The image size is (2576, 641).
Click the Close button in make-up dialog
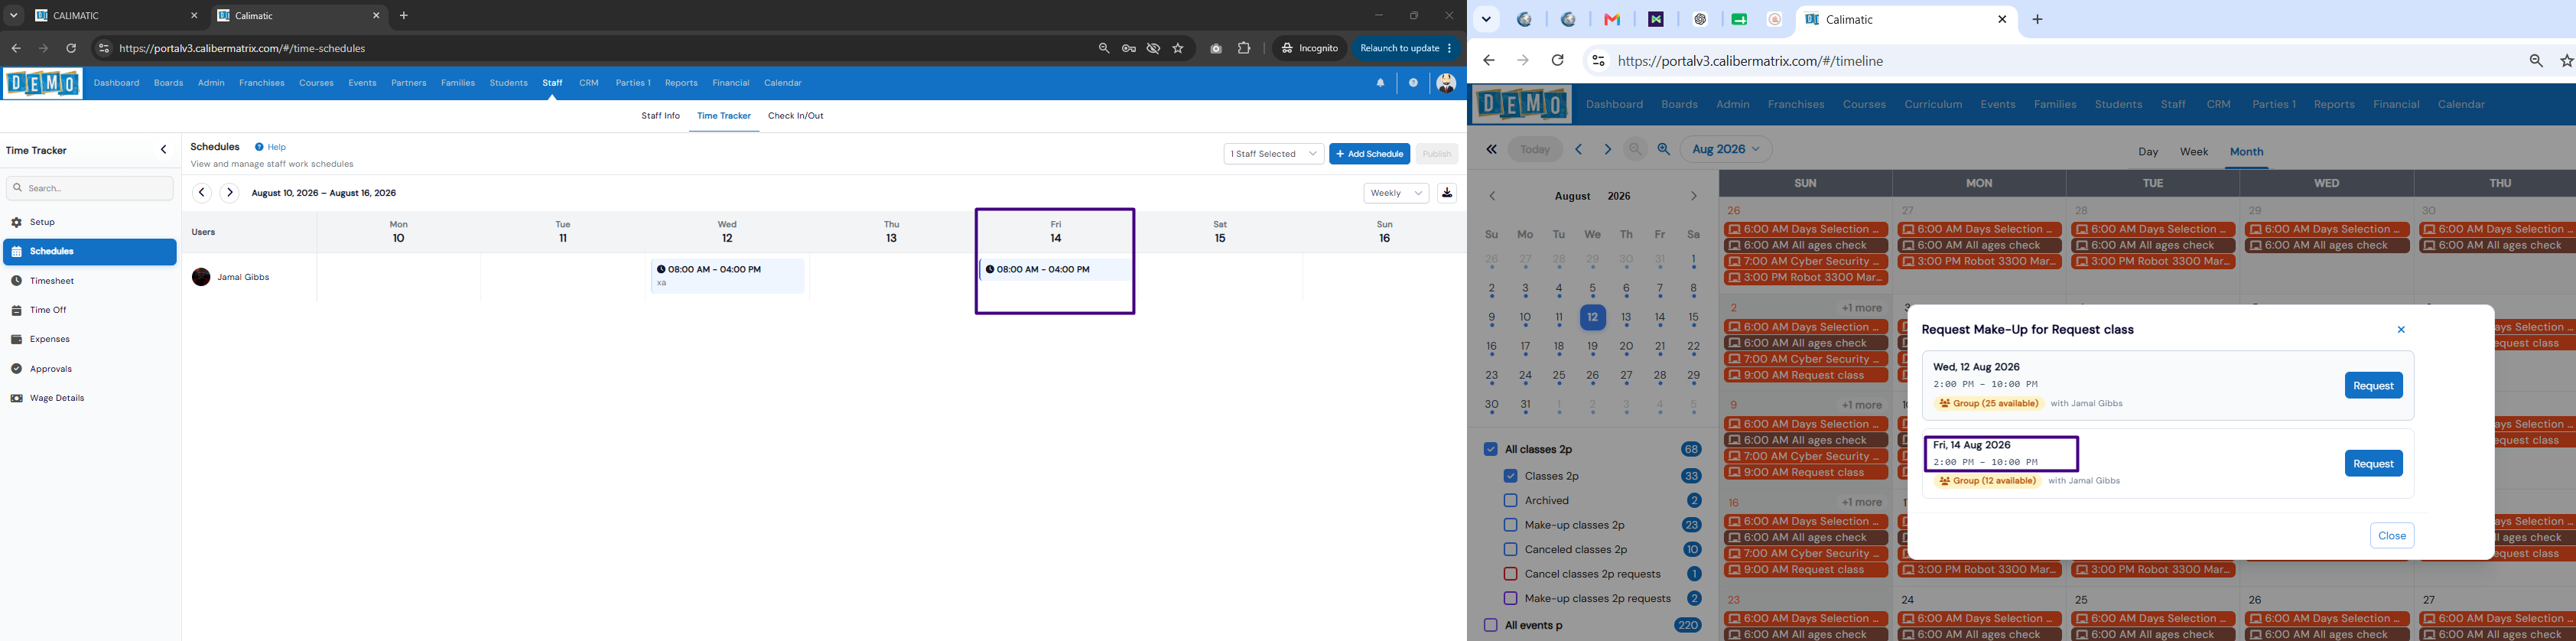(2392, 536)
